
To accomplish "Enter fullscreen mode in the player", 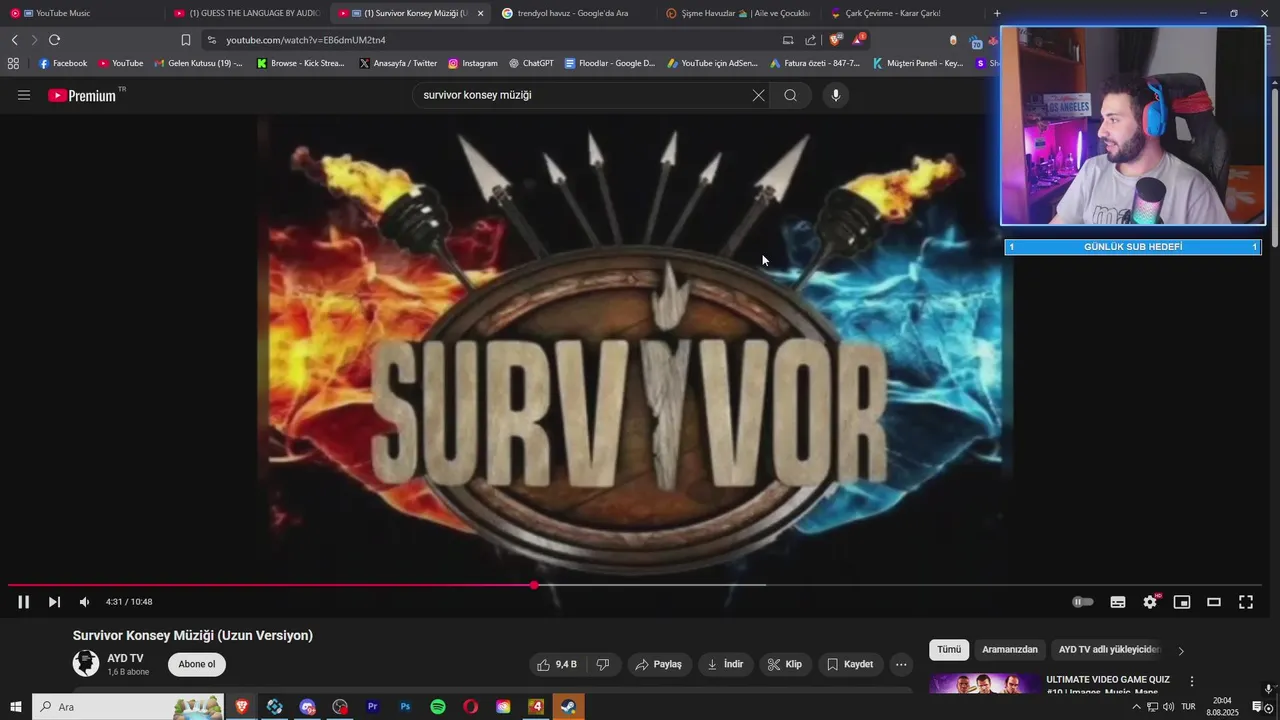I will [x=1246, y=602].
